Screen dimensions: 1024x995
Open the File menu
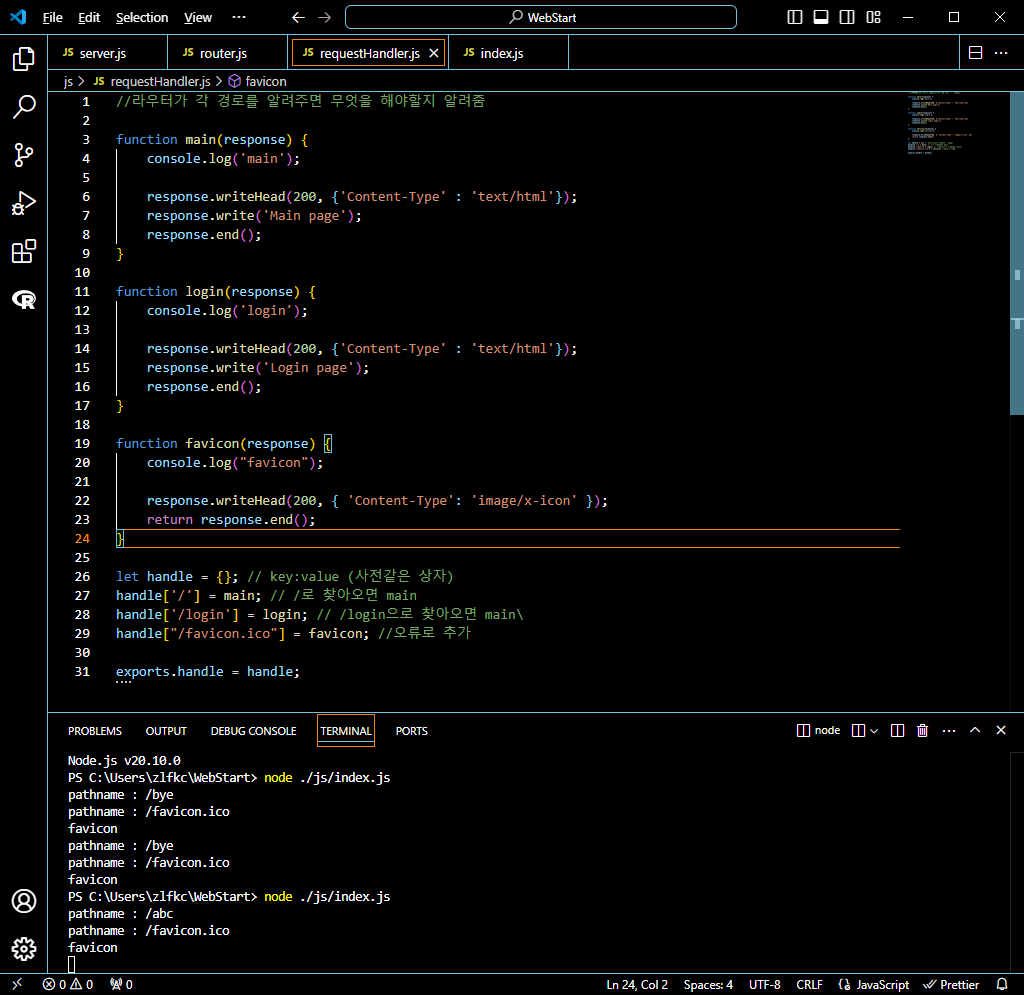[x=52, y=18]
